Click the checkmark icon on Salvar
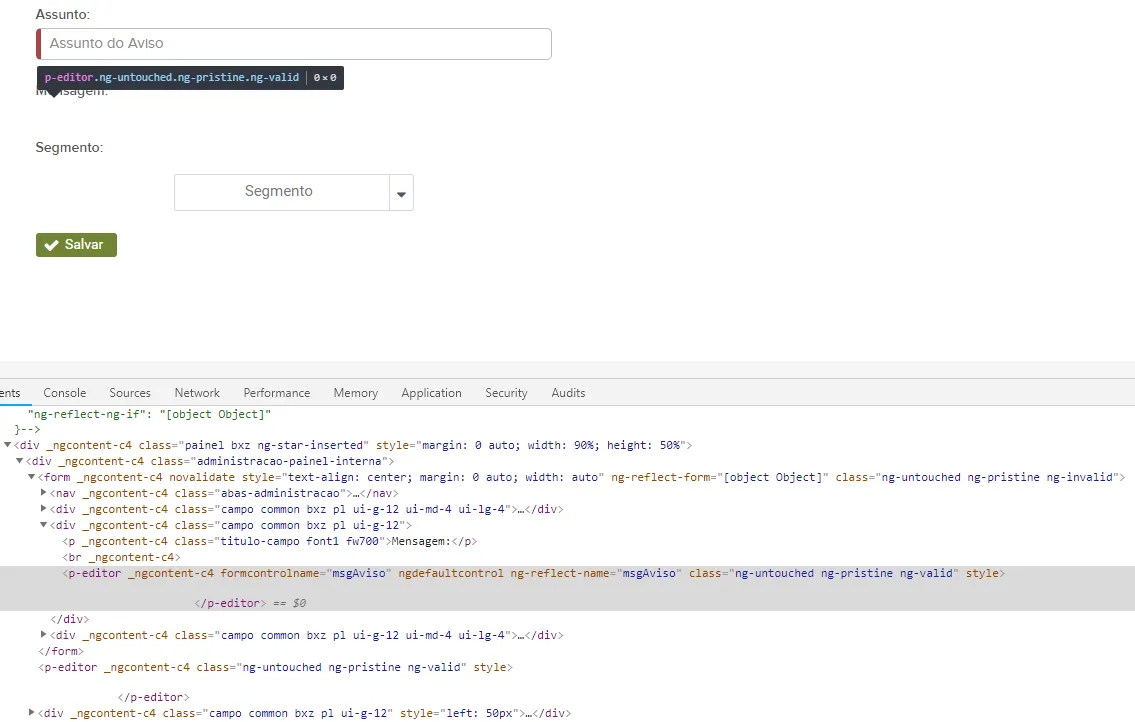The width and height of the screenshot is (1135, 722). pyautogui.click(x=51, y=245)
